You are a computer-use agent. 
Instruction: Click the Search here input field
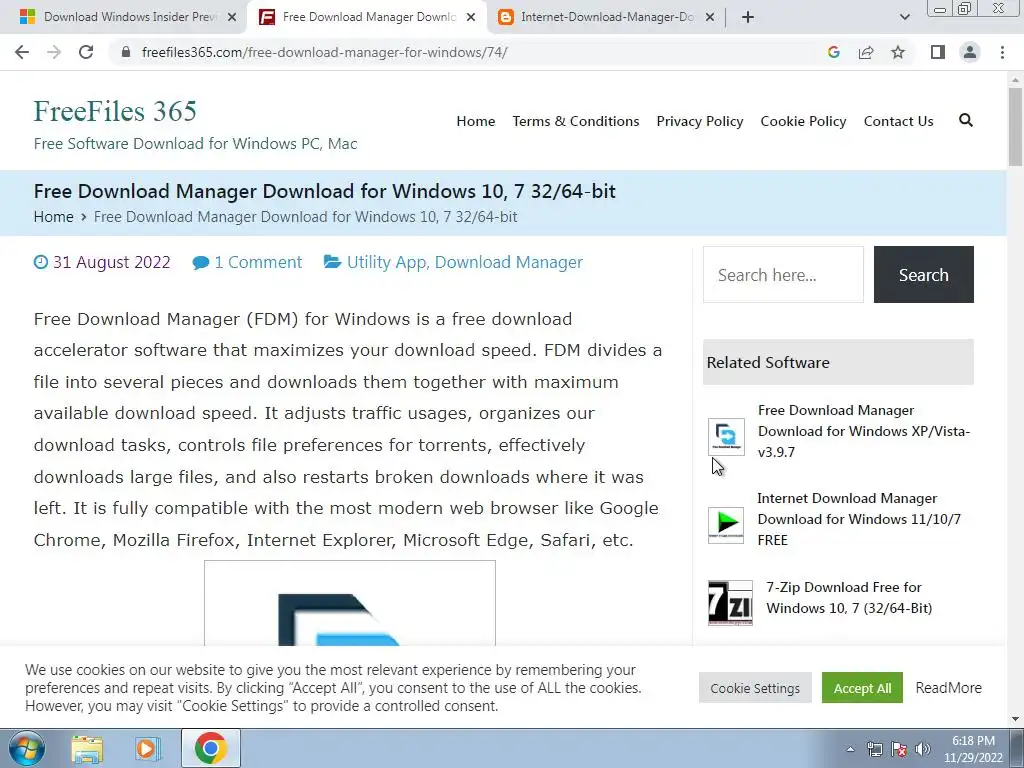(783, 274)
